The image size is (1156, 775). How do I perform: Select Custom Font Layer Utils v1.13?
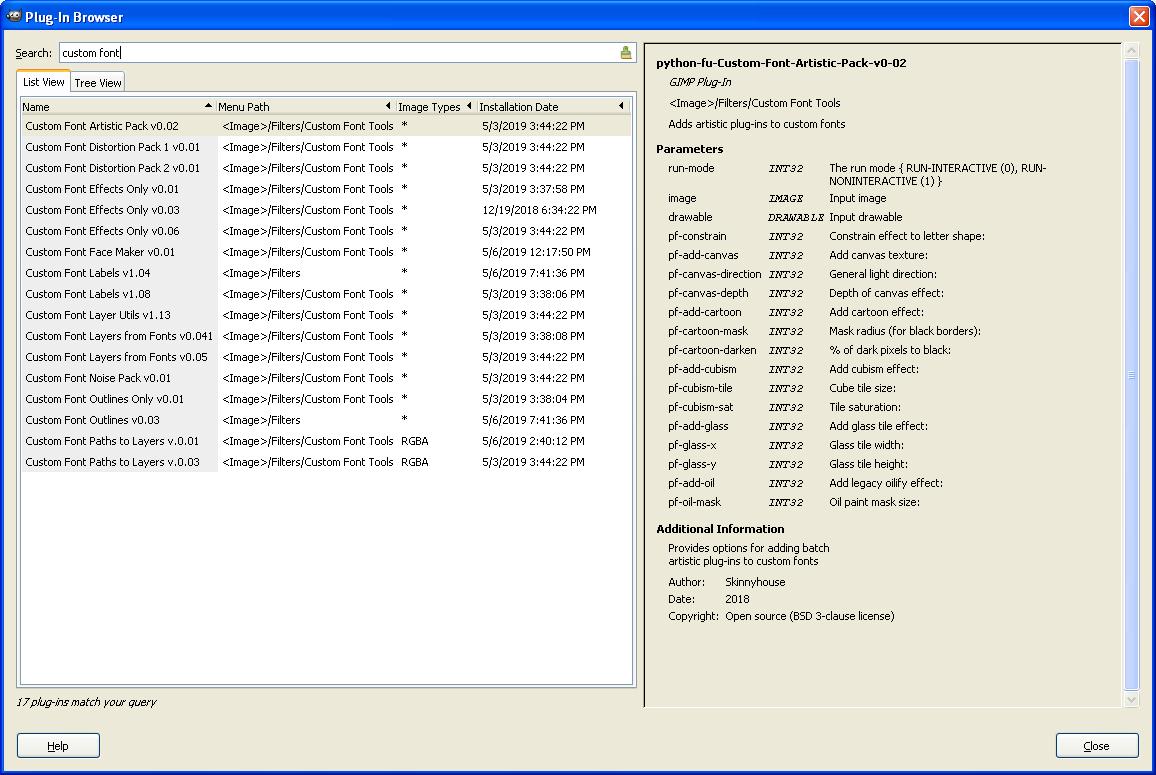point(326,315)
